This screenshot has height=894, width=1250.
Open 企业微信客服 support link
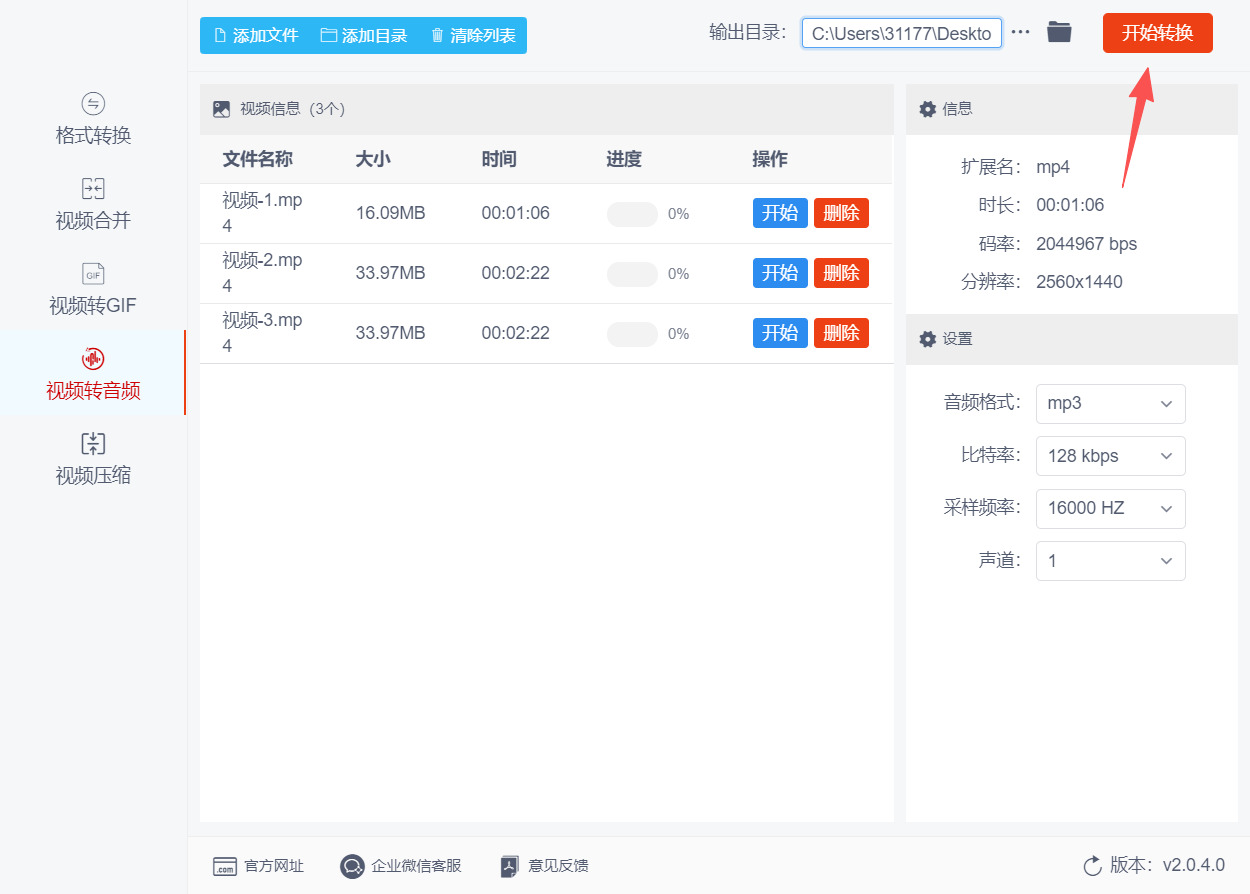click(416, 866)
